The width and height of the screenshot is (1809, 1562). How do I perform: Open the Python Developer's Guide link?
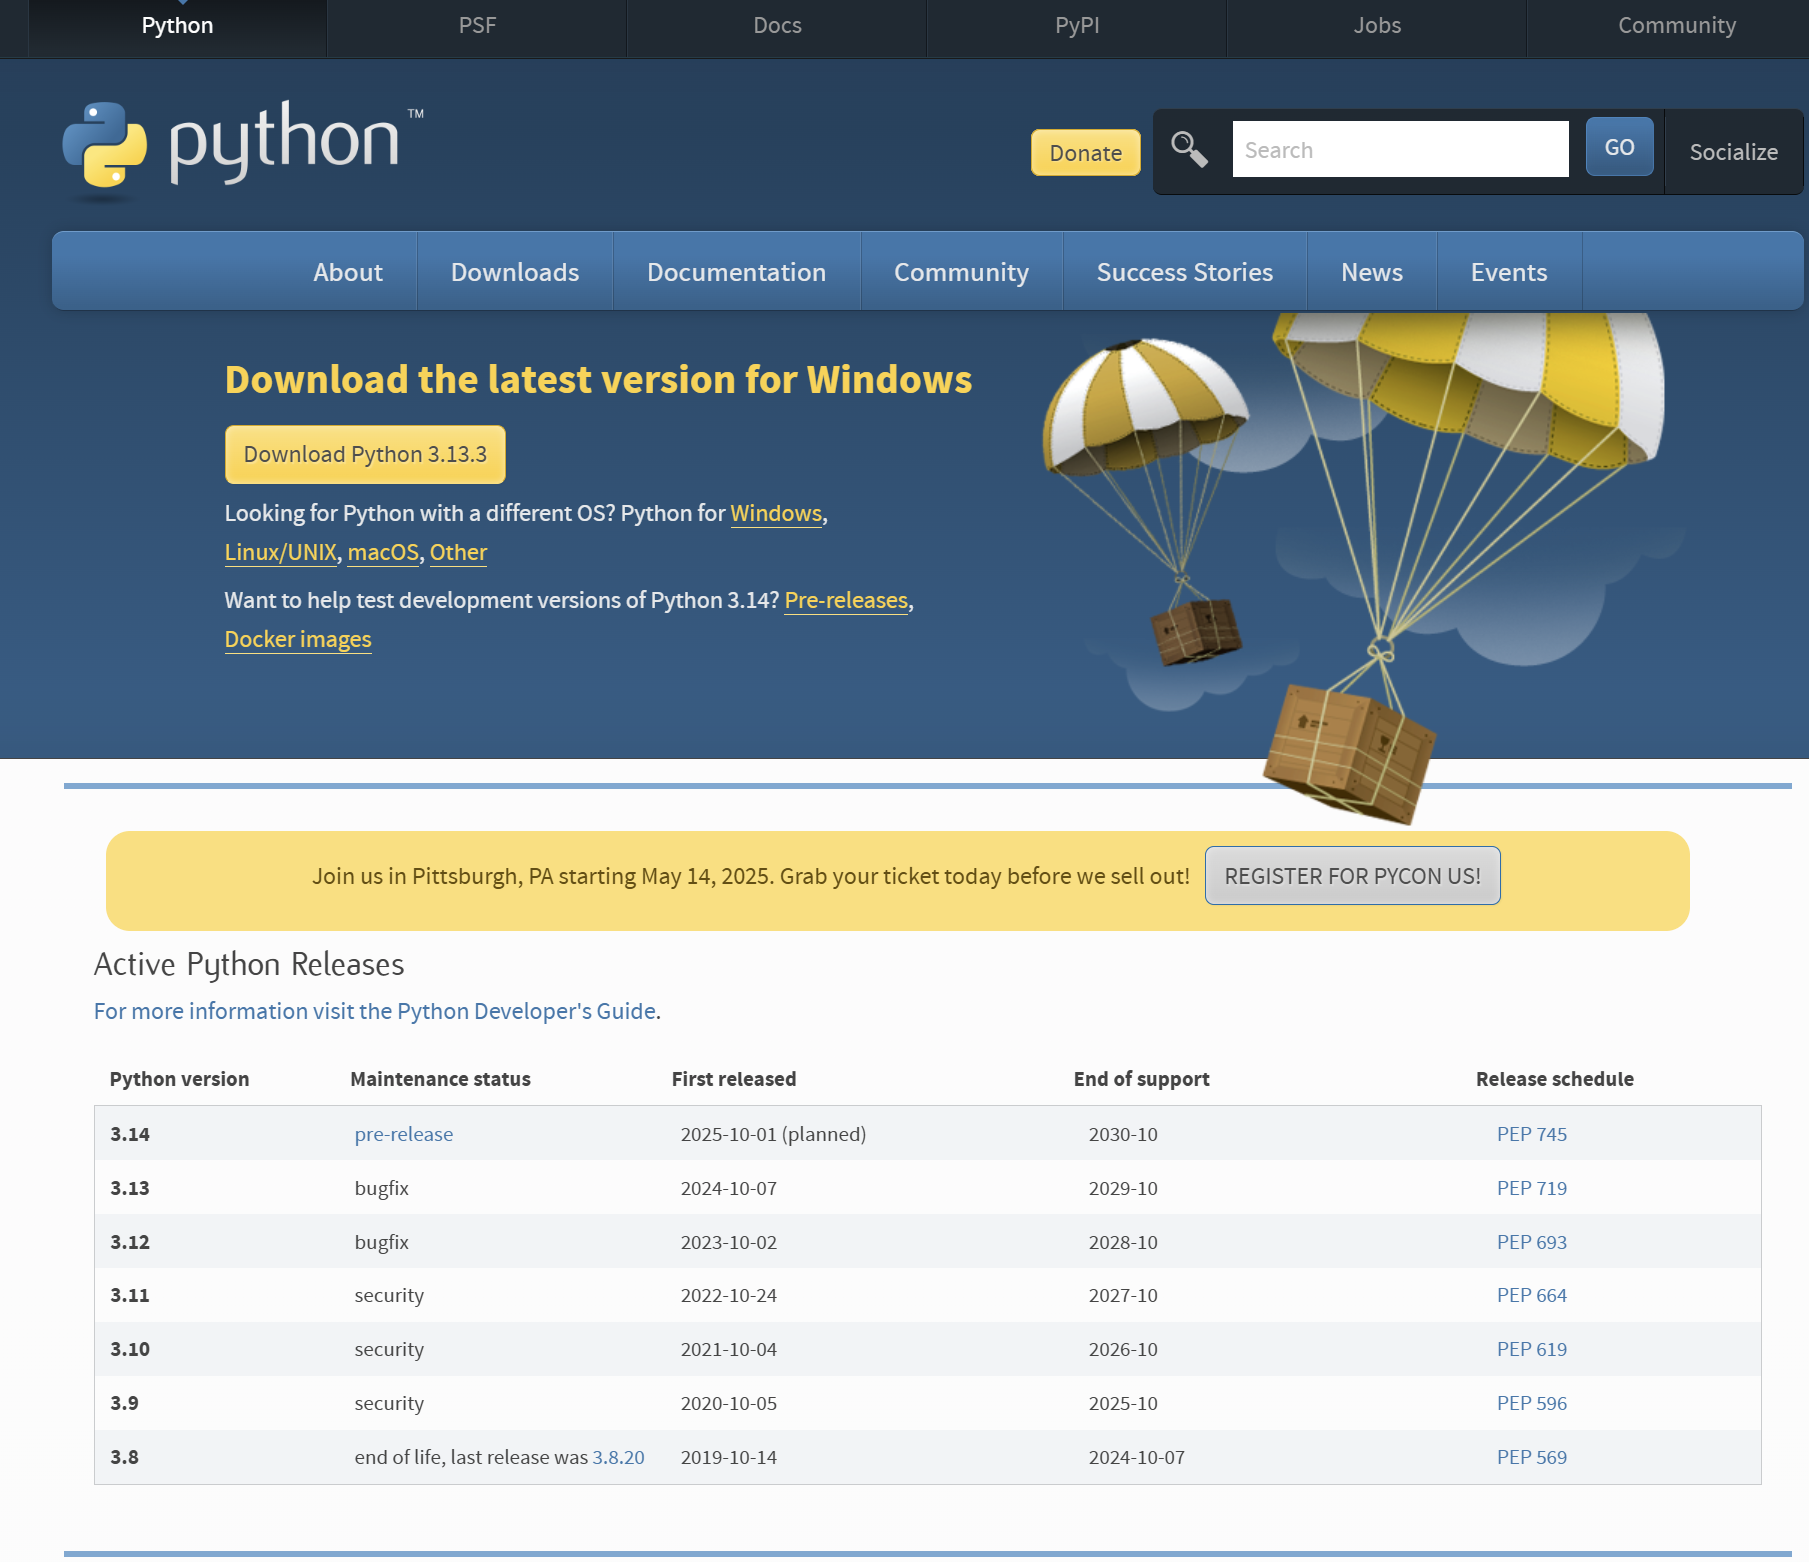point(375,1011)
